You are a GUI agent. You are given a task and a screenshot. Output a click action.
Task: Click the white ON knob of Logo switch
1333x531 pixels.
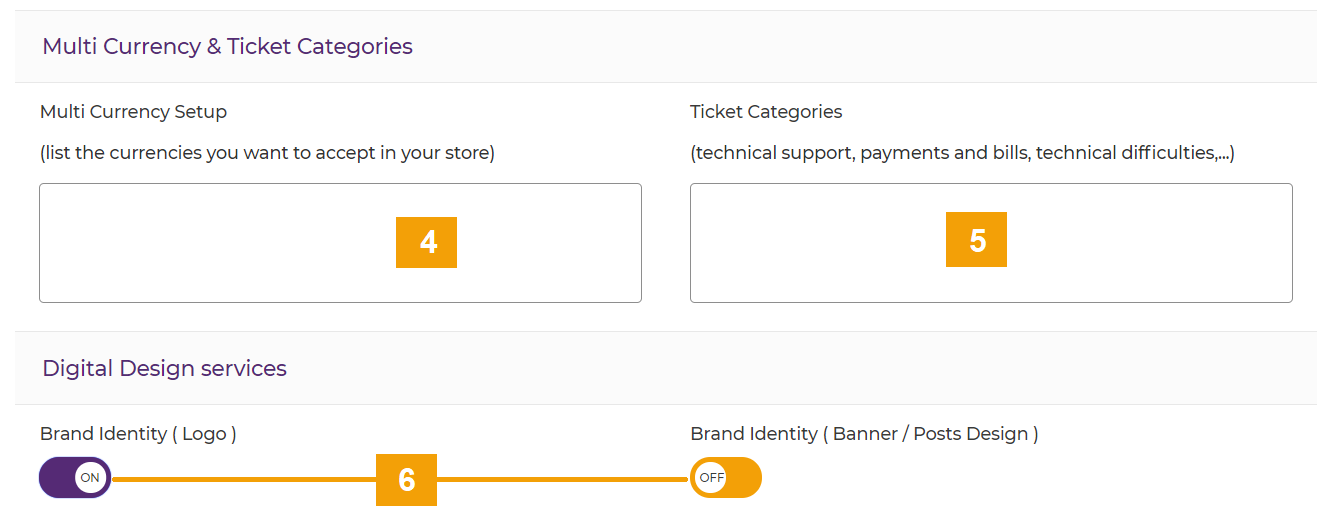[90, 478]
